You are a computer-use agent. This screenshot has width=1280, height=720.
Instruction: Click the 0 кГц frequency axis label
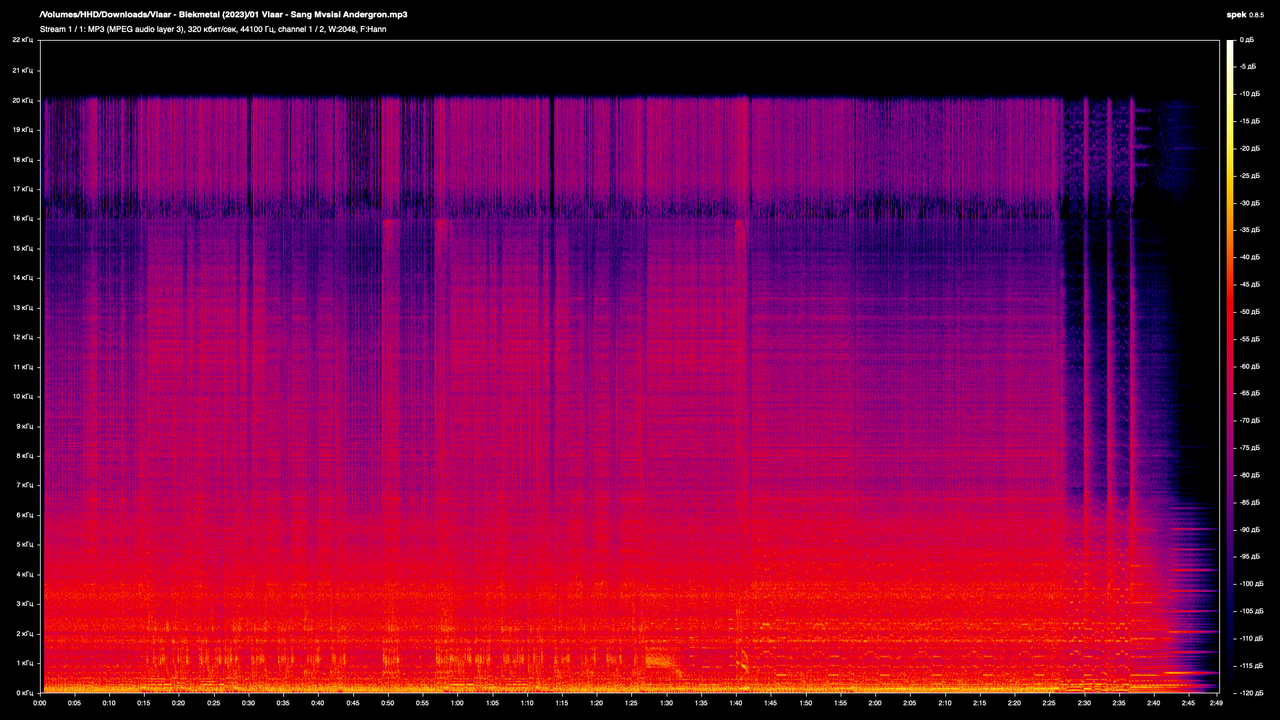click(x=24, y=692)
